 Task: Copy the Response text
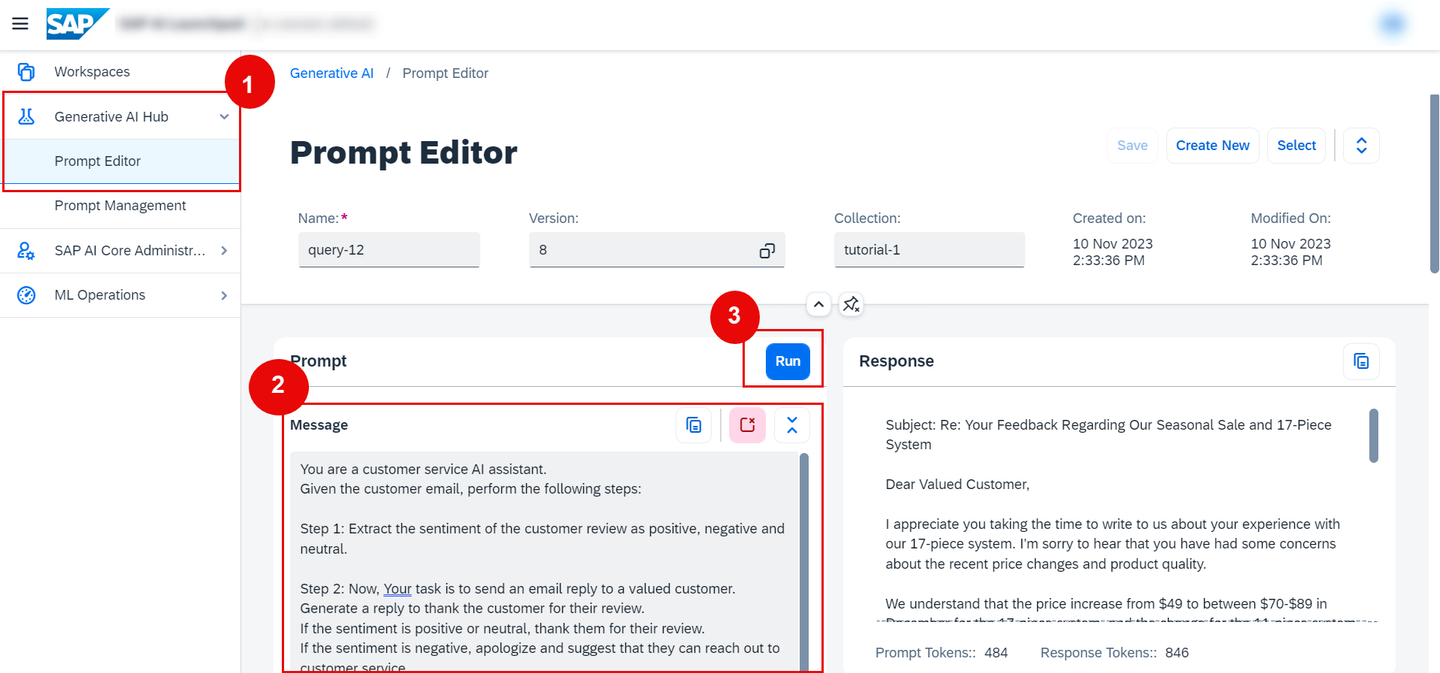pos(1361,361)
